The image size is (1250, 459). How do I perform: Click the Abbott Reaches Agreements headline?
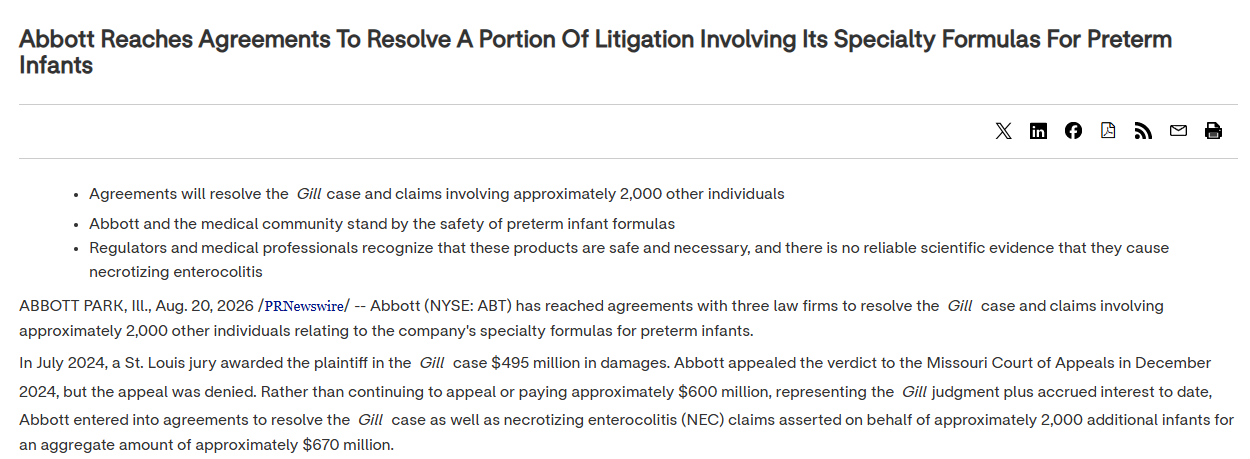pos(595,52)
